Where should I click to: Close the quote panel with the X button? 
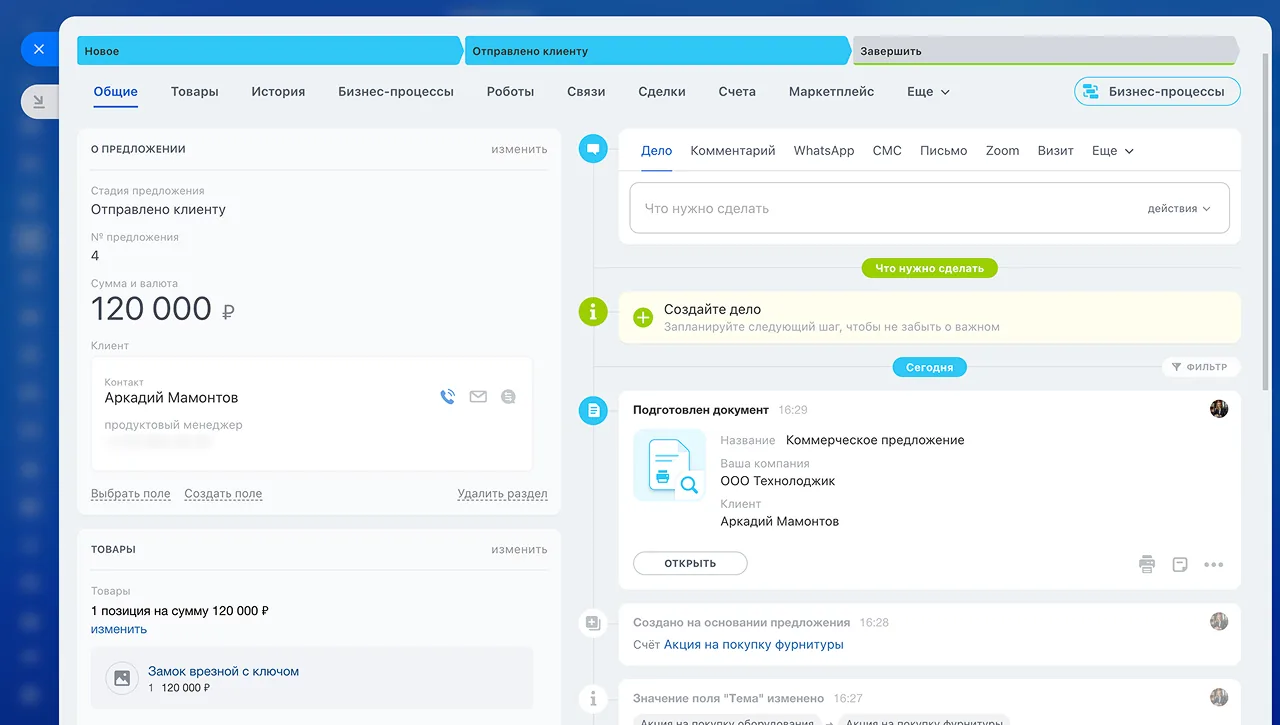pyautogui.click(x=39, y=48)
